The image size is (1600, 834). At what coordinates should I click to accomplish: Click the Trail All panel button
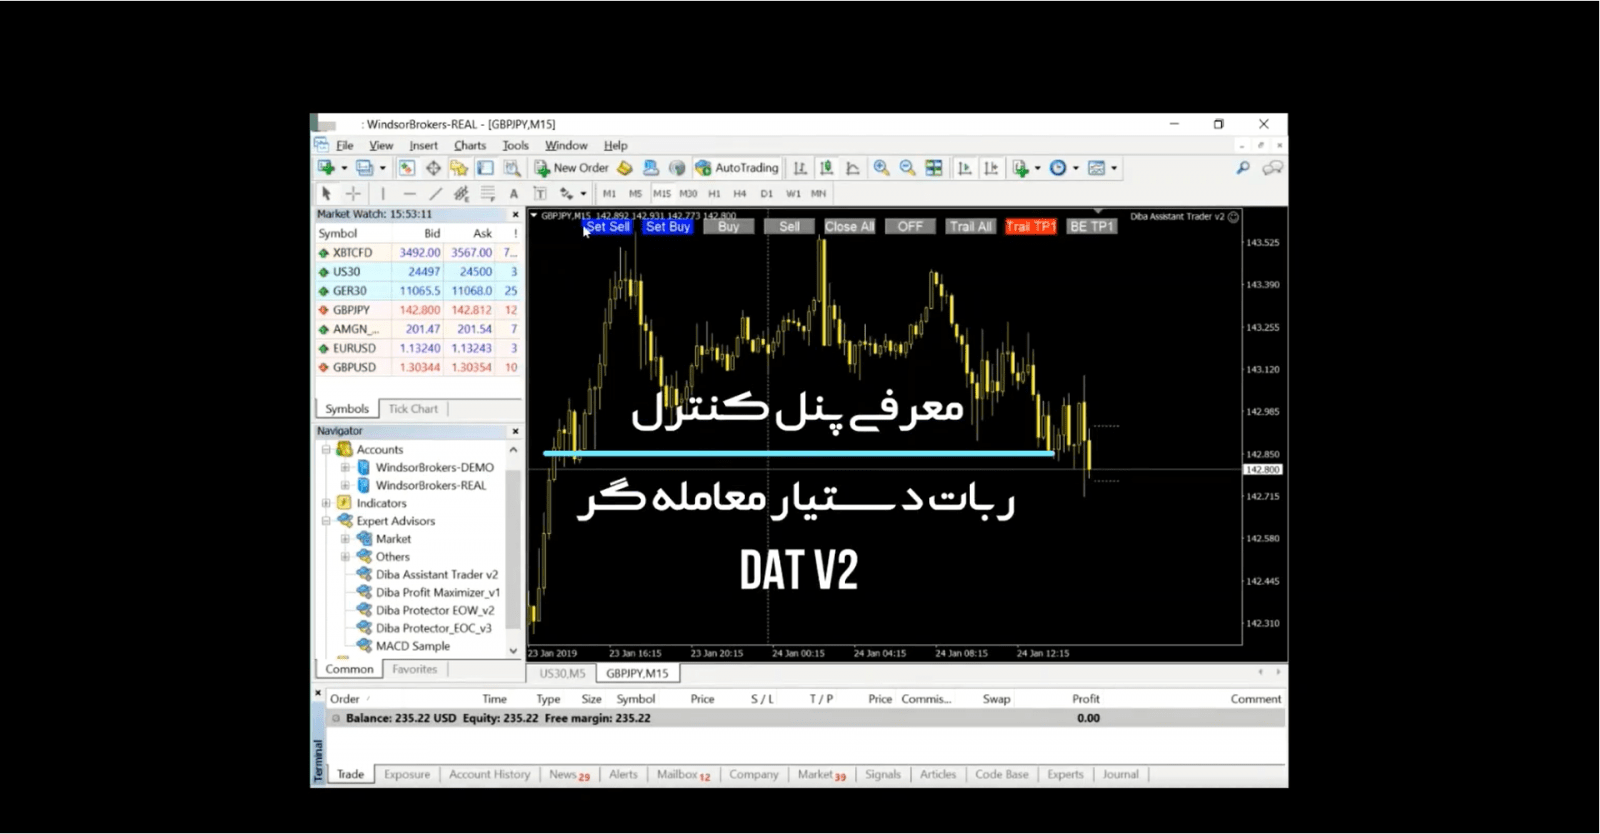(971, 227)
